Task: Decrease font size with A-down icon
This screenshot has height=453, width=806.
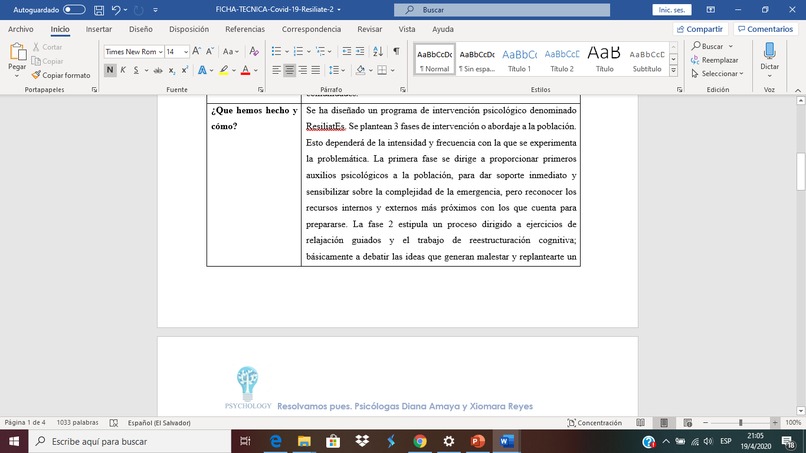Action: [x=210, y=51]
